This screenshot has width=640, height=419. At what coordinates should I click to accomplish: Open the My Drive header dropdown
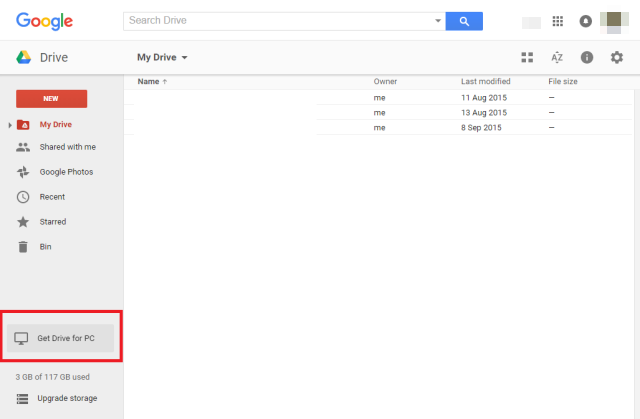pyautogui.click(x=162, y=57)
